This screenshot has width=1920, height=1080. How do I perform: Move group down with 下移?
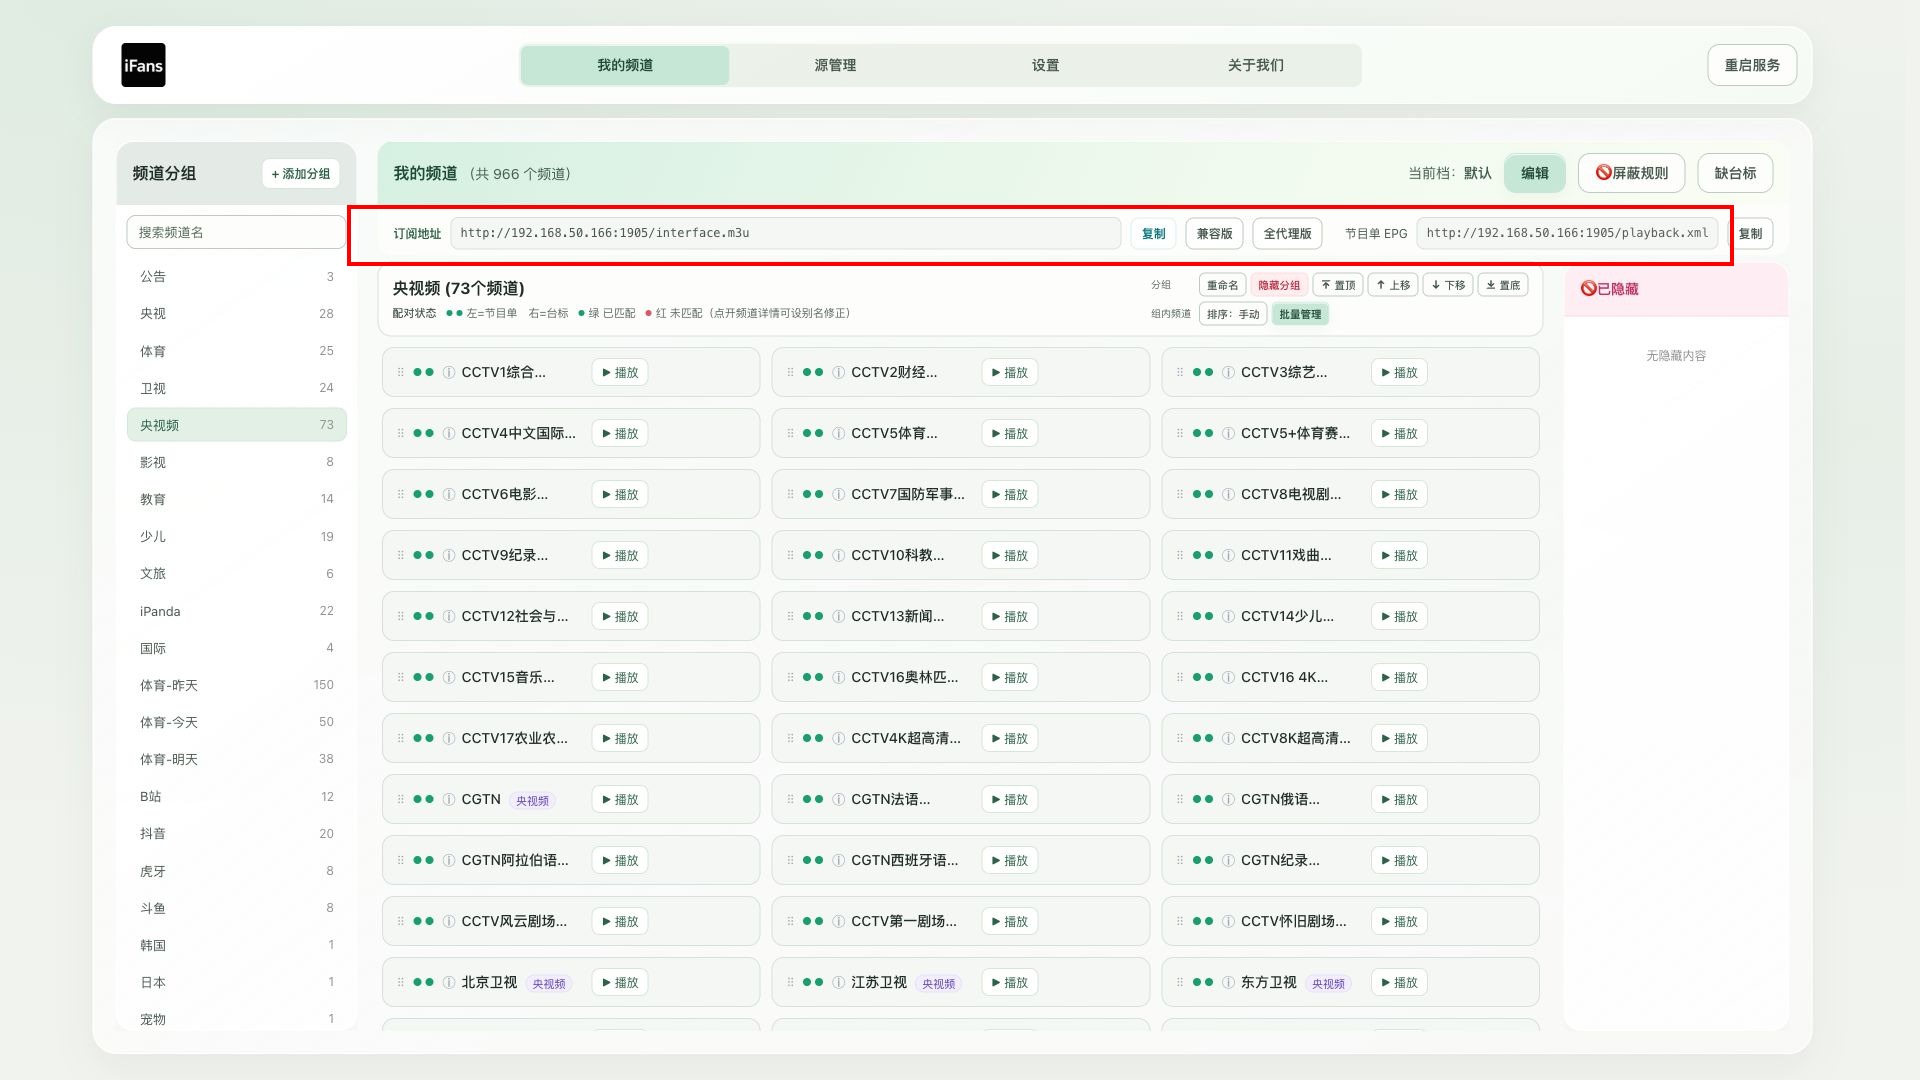(x=1448, y=285)
